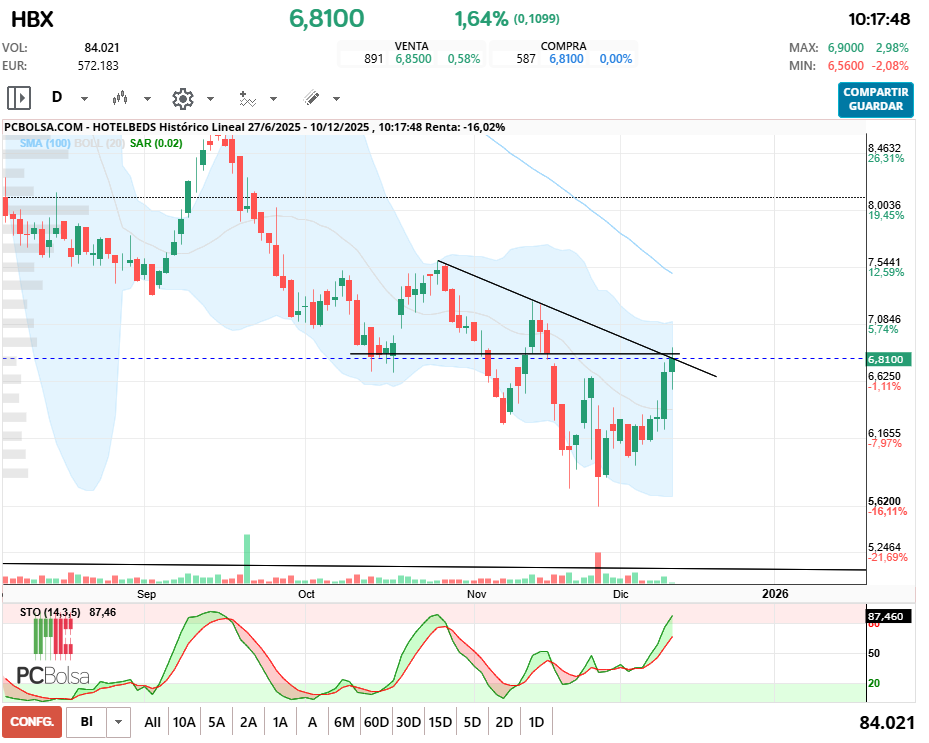The height and width of the screenshot is (743, 929).
Task: Expand the BI selector dropdown arrow
Action: click(119, 722)
